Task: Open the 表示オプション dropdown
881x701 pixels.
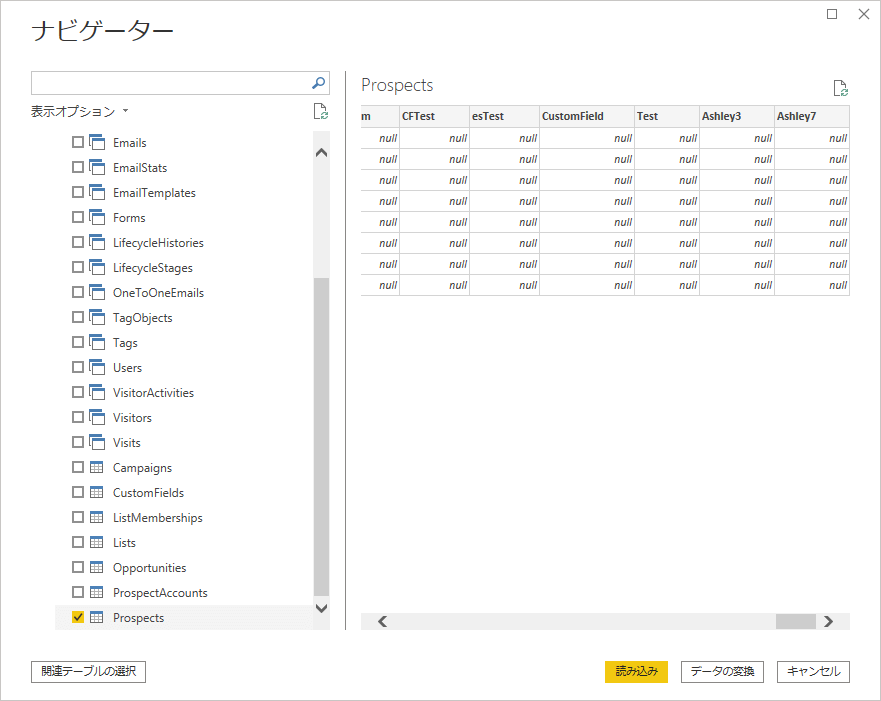Action: click(x=80, y=111)
